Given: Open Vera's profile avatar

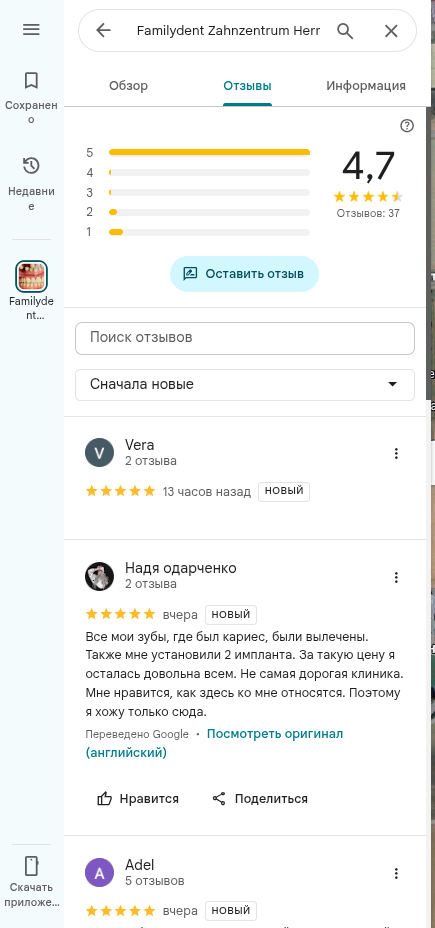Looking at the screenshot, I should tap(99, 453).
